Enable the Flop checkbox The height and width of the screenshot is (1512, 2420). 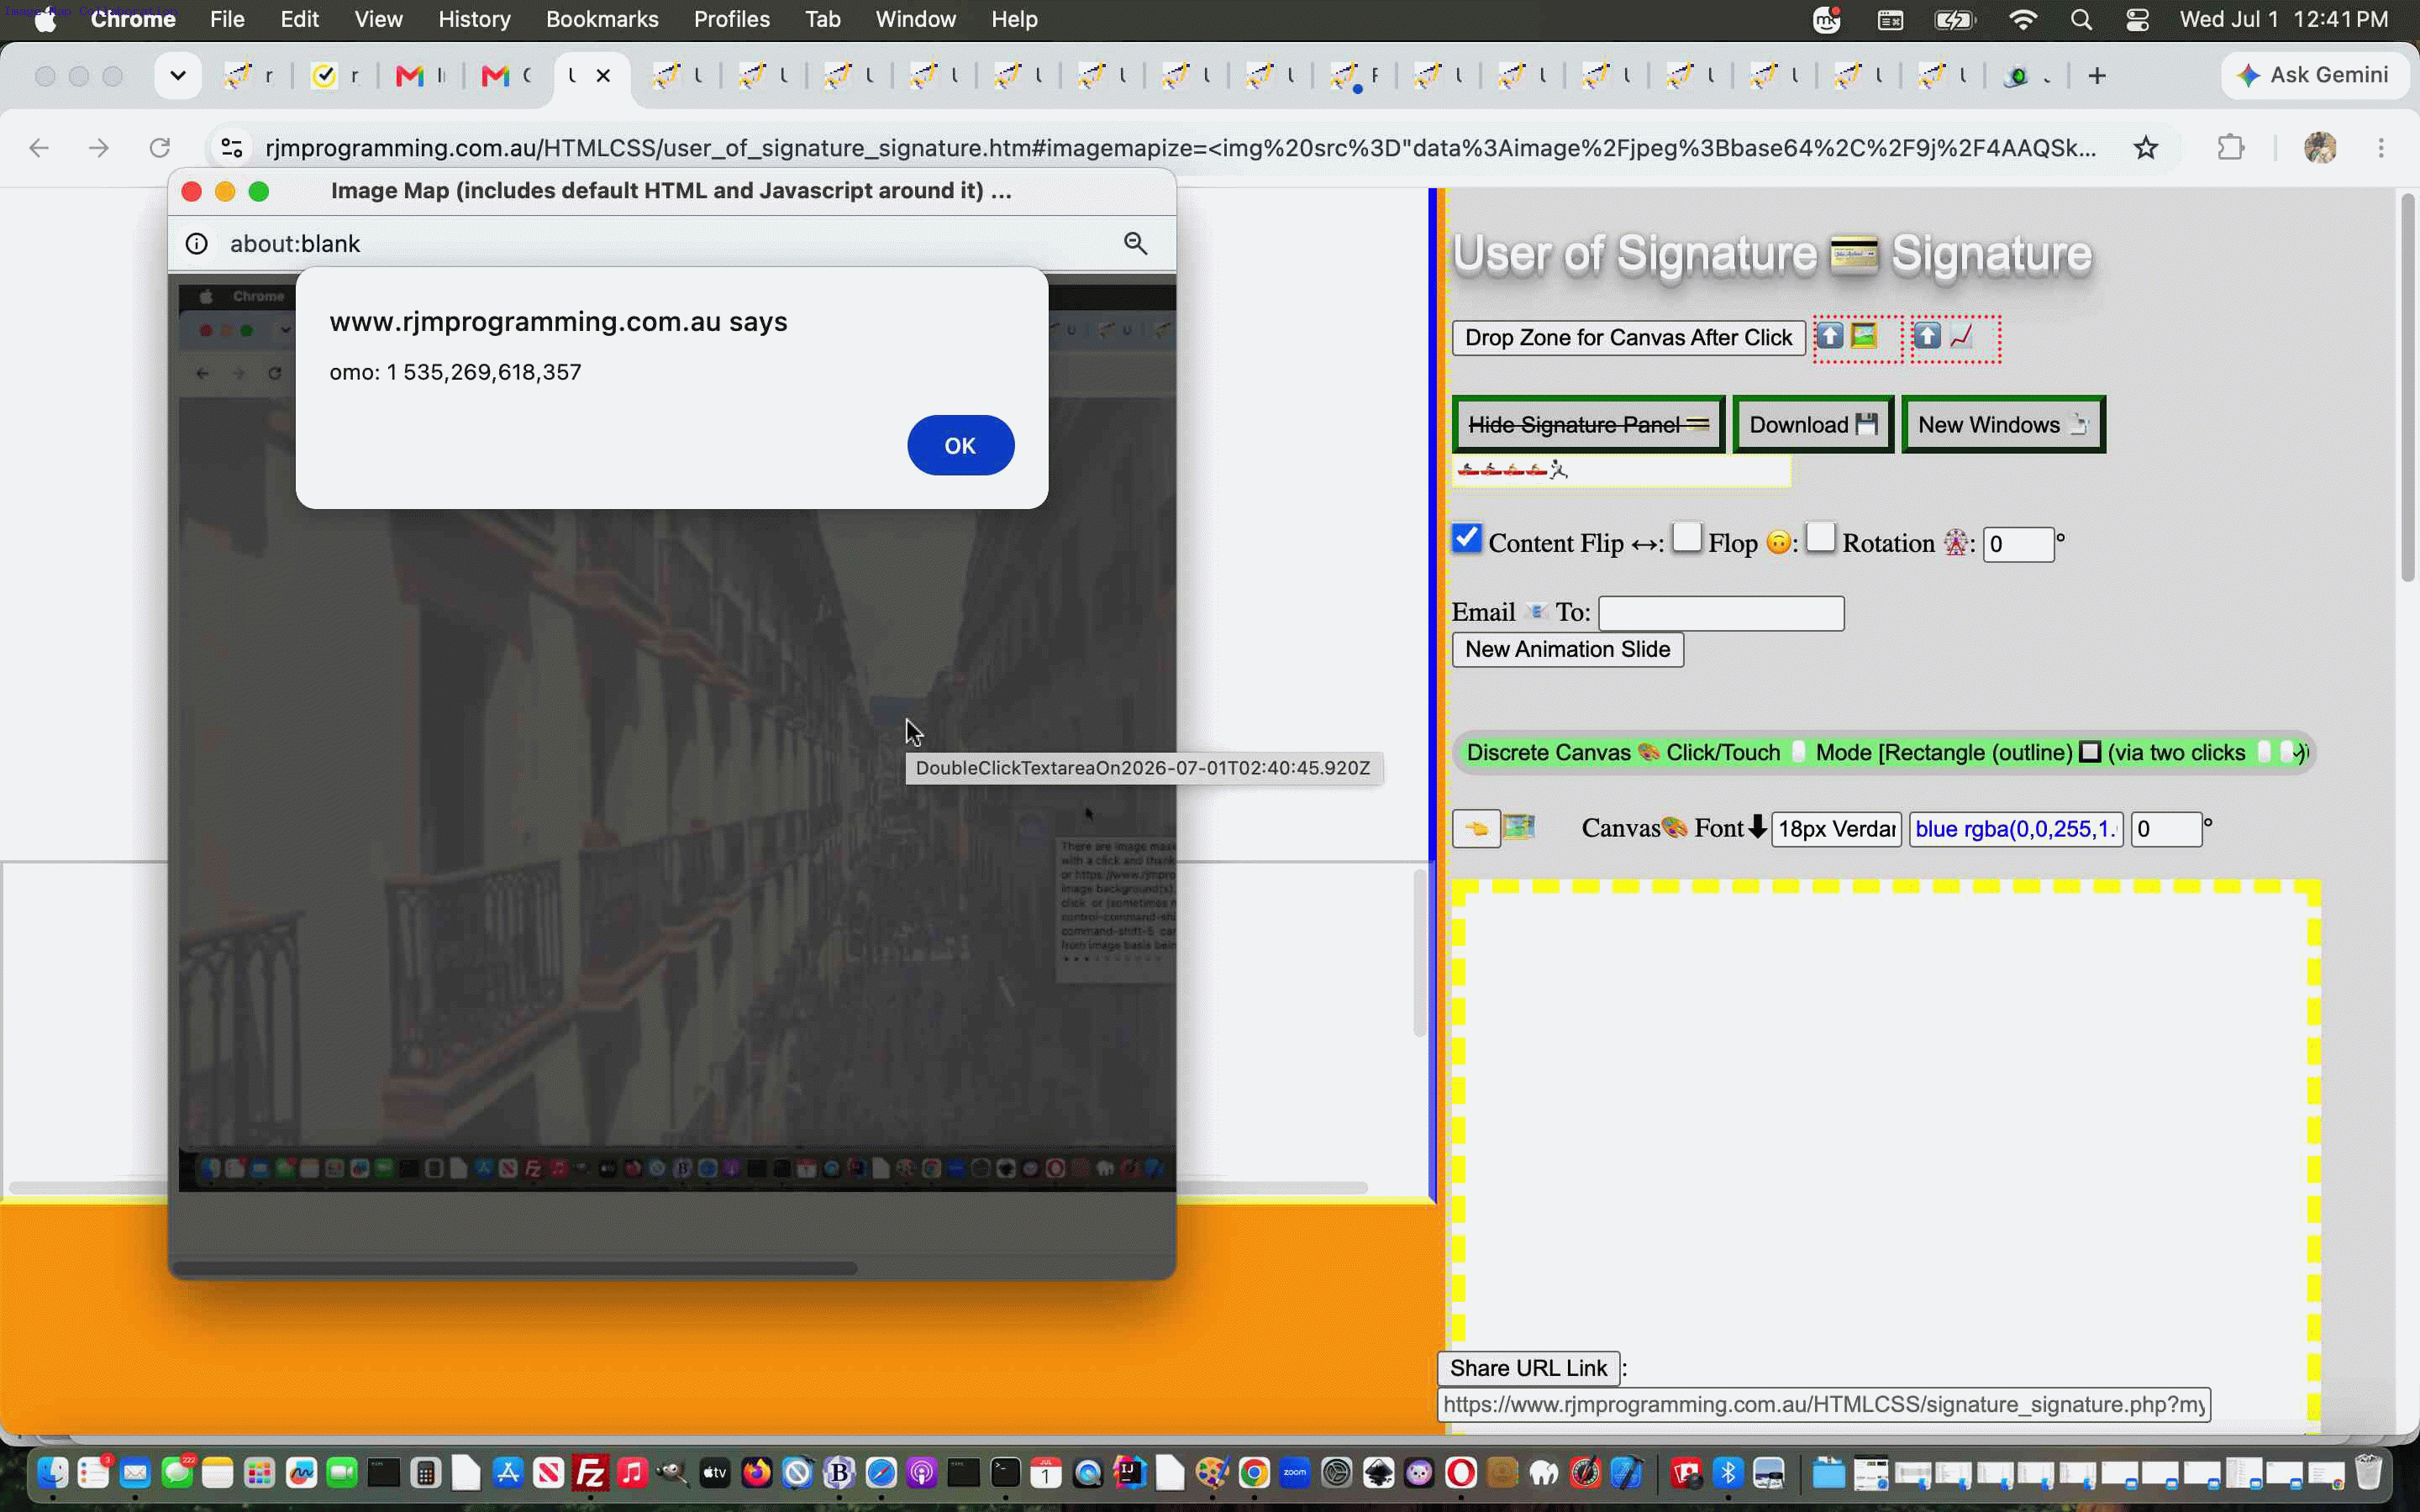[x=1687, y=538]
